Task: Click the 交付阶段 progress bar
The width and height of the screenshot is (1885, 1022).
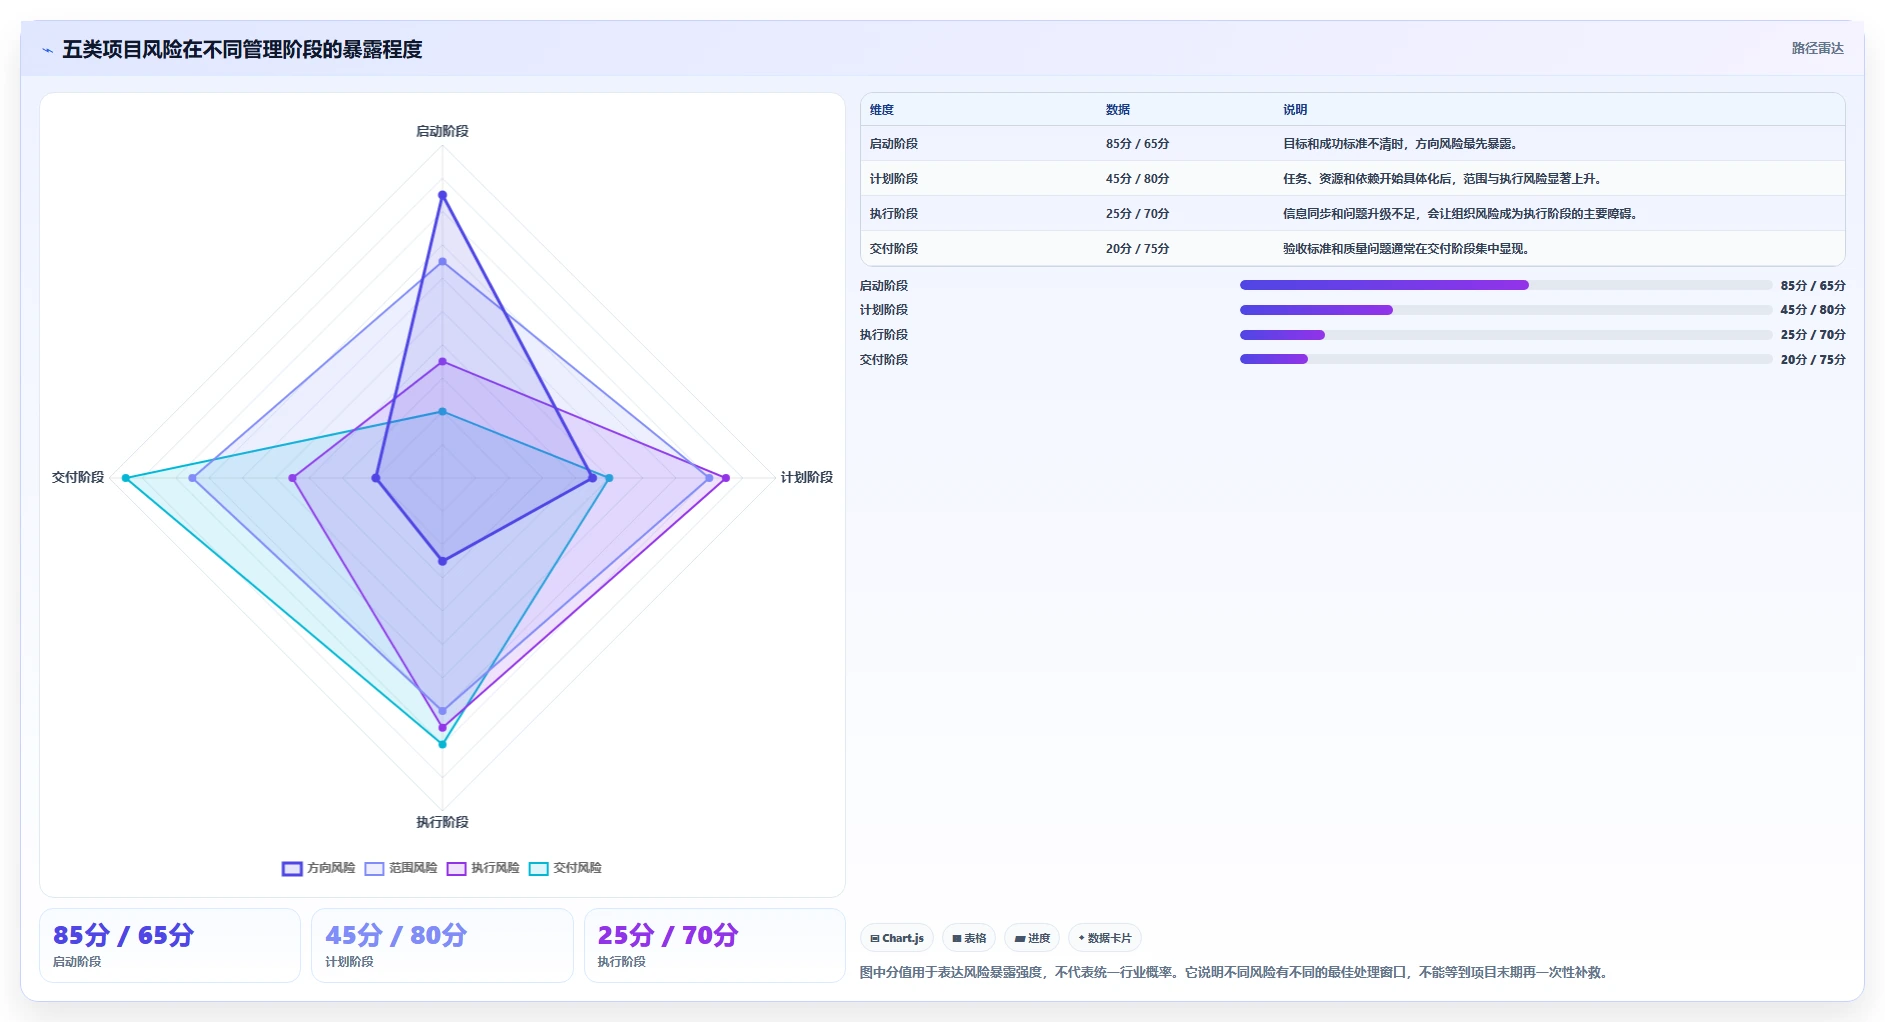Action: [x=1506, y=359]
